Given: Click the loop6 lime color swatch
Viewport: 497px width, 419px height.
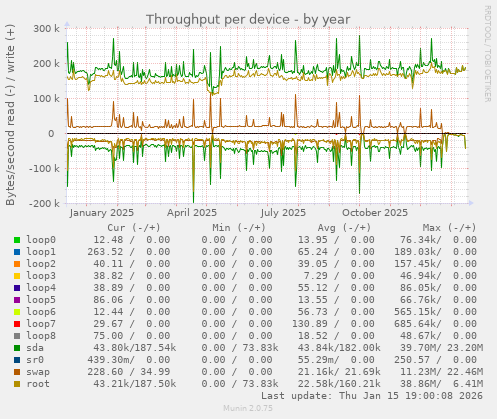Looking at the screenshot, I should 17,312.
